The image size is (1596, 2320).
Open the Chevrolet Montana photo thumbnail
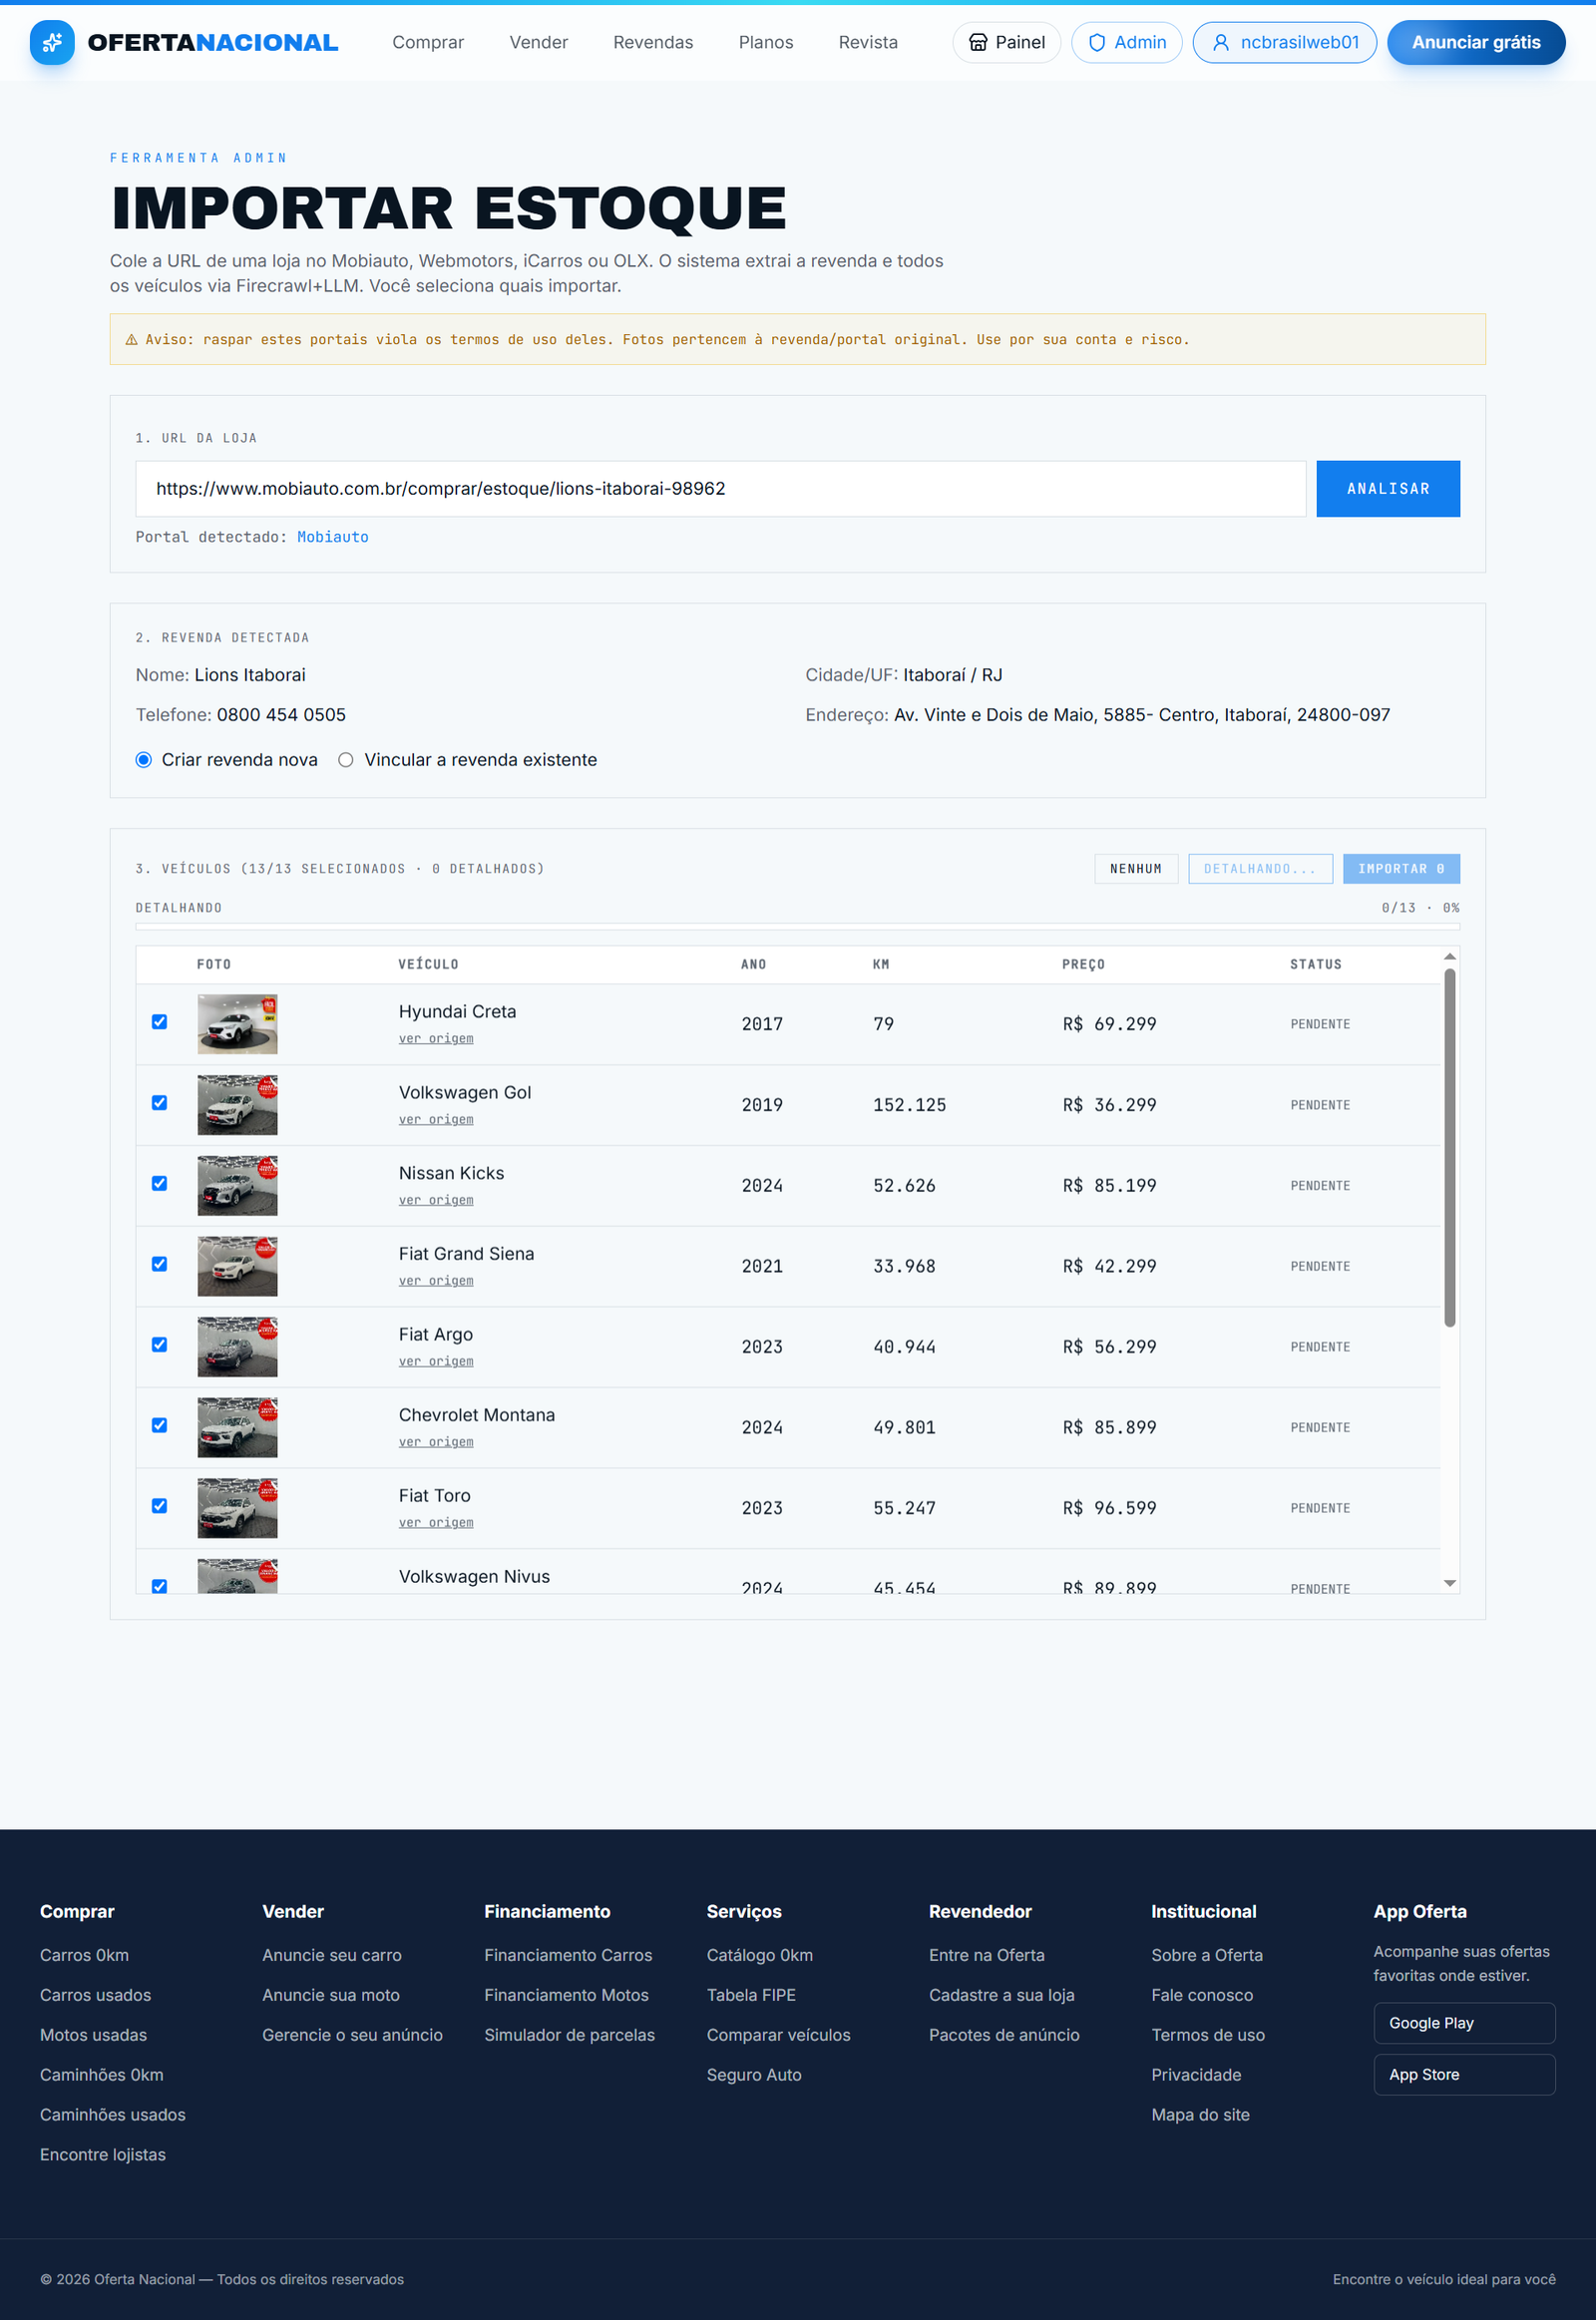tap(238, 1428)
